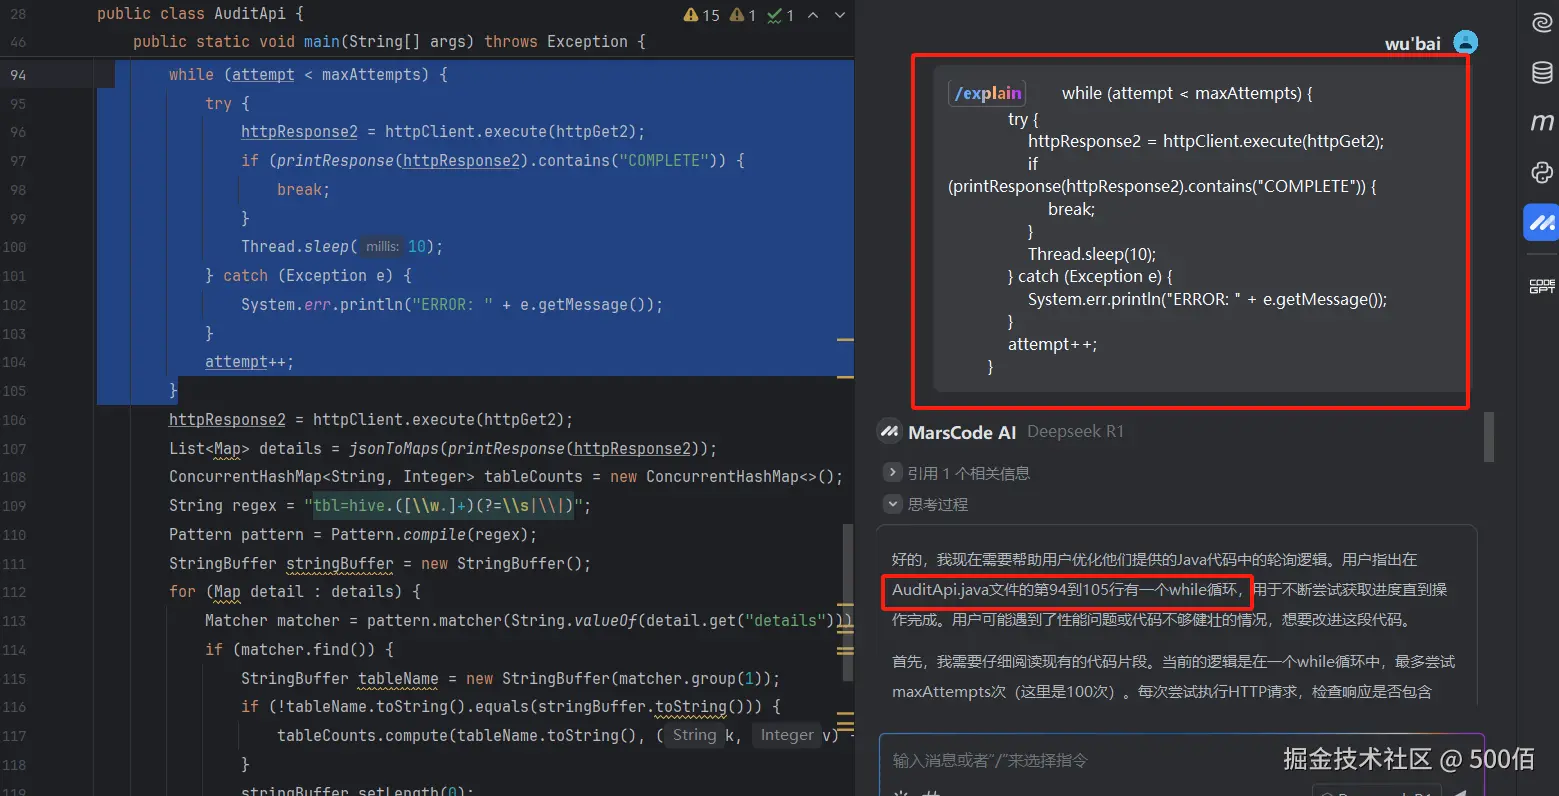This screenshot has height=796, width=1559.
Task: Click the message input field
Action: [1180, 760]
